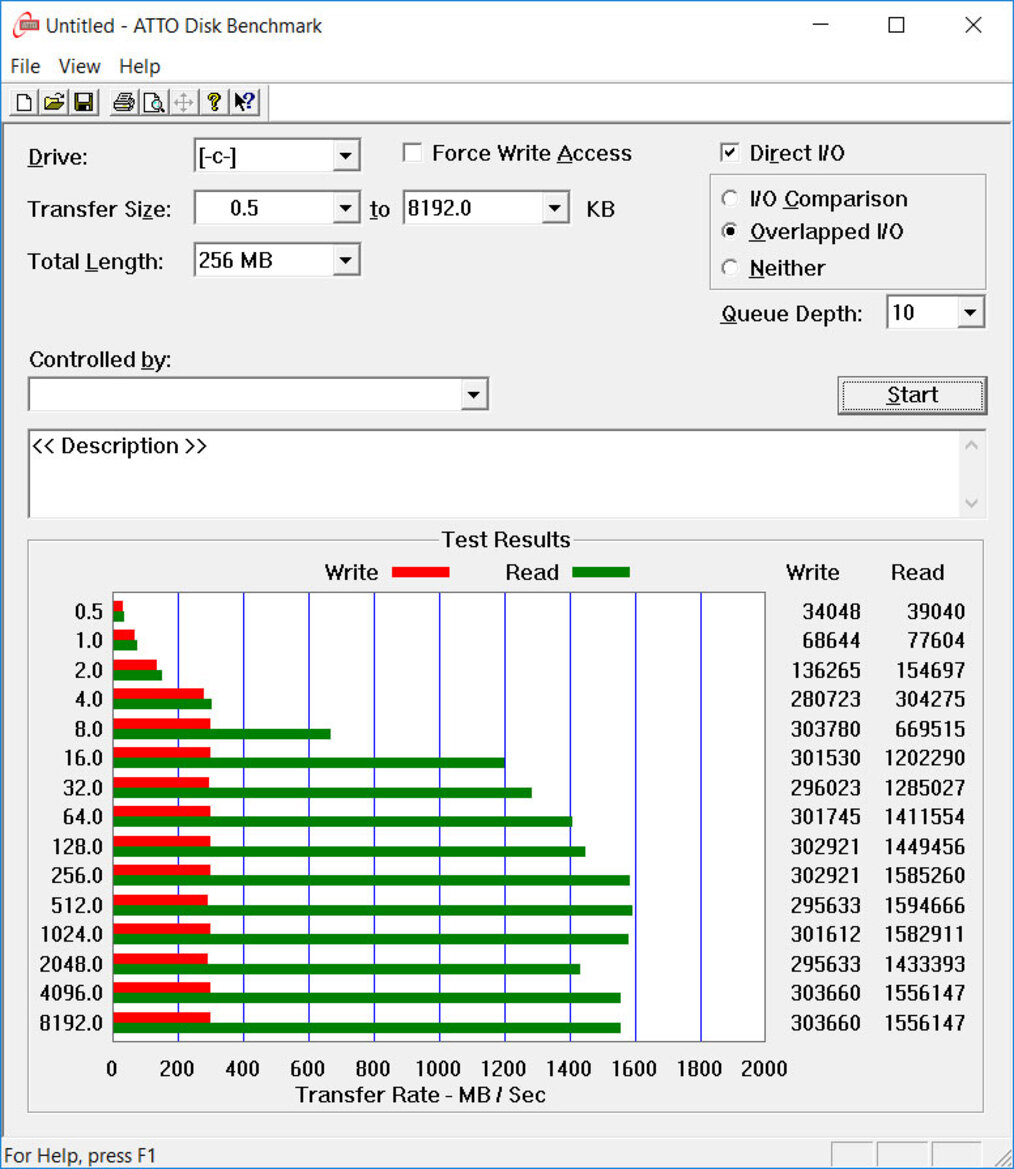Click the Read value 1585260
The height and width of the screenshot is (1169, 1014).
(x=925, y=875)
